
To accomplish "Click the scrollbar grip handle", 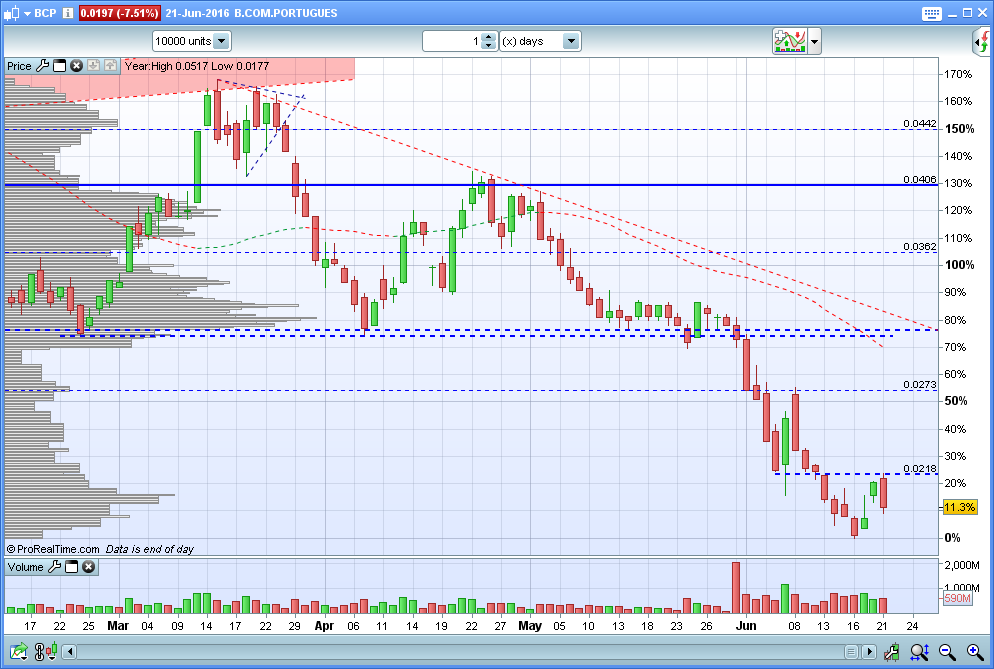I will click(851, 652).
